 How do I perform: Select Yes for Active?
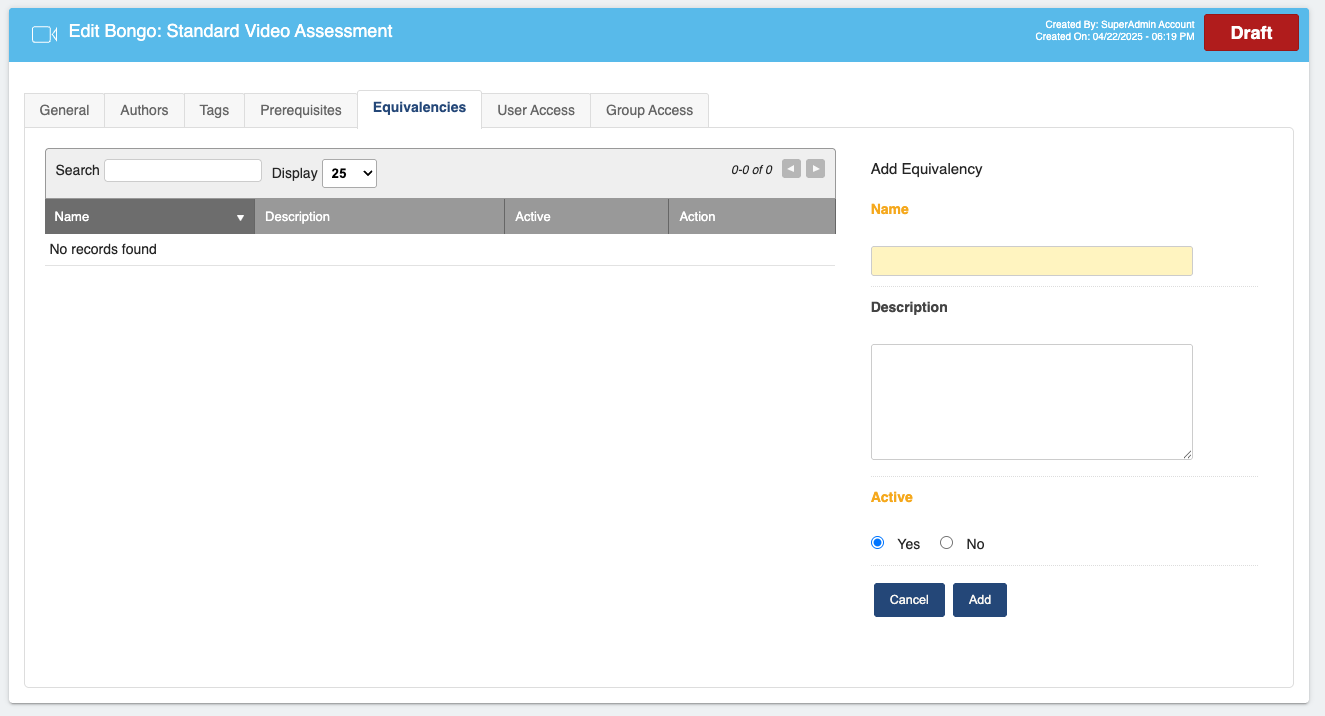878,543
